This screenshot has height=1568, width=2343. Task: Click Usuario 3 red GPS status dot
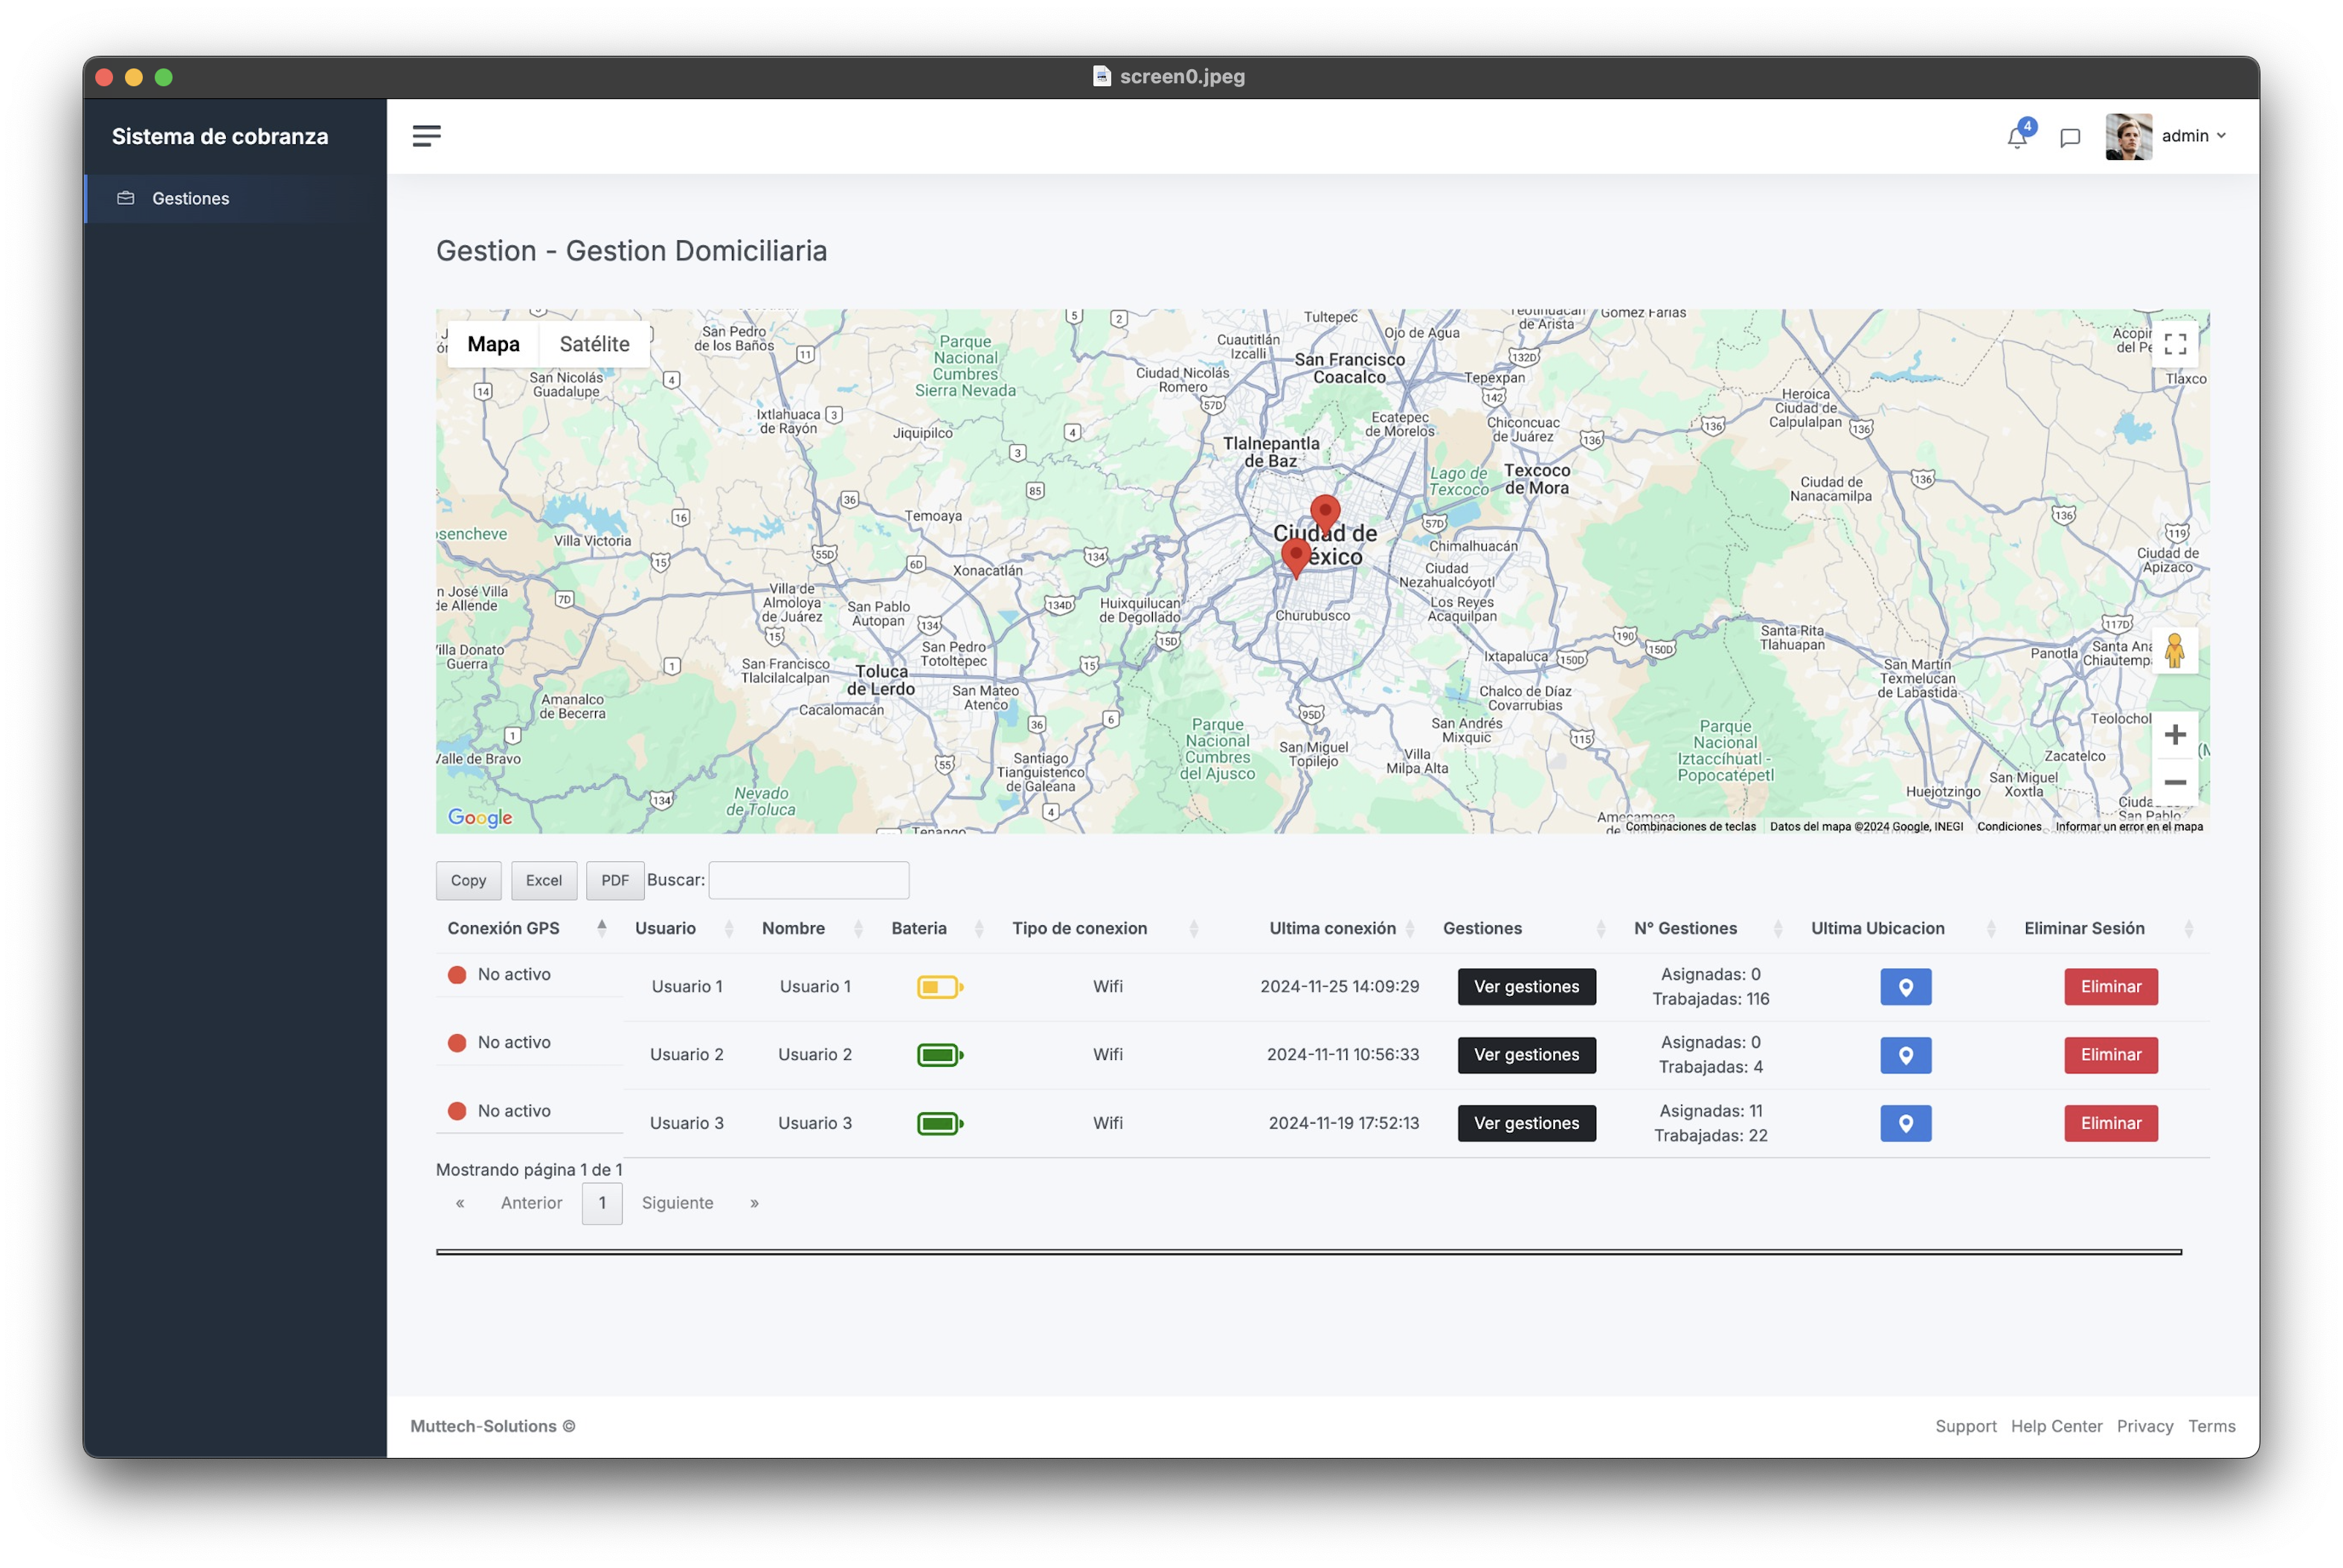click(x=457, y=1110)
